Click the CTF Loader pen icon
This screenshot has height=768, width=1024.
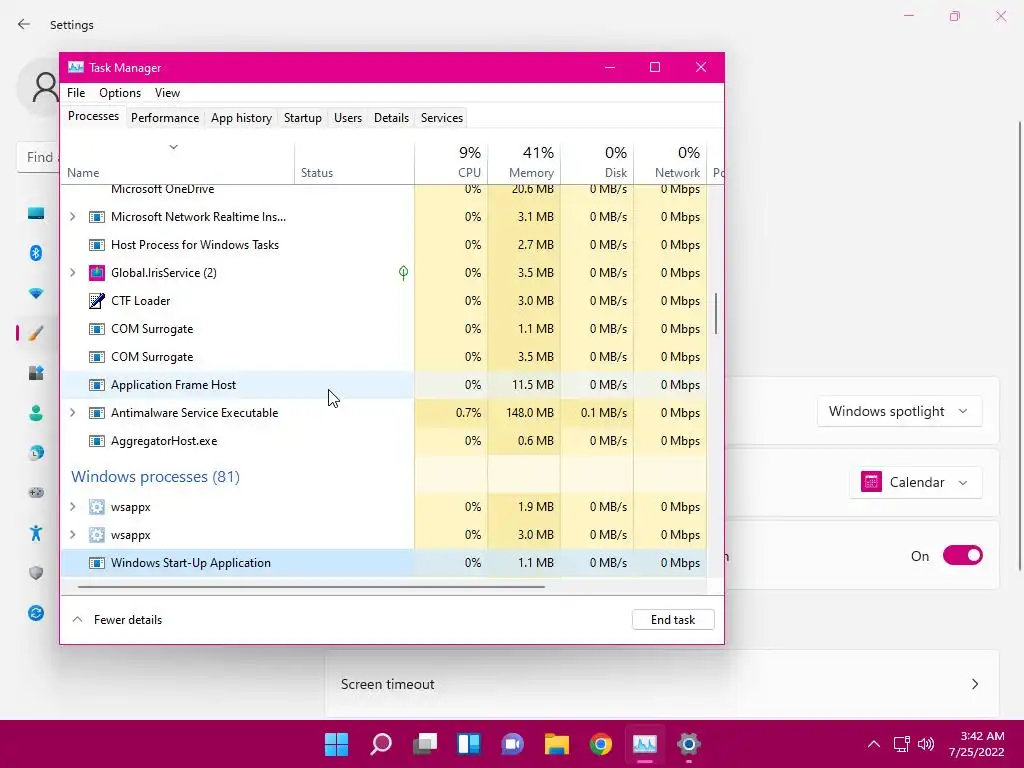(97, 301)
